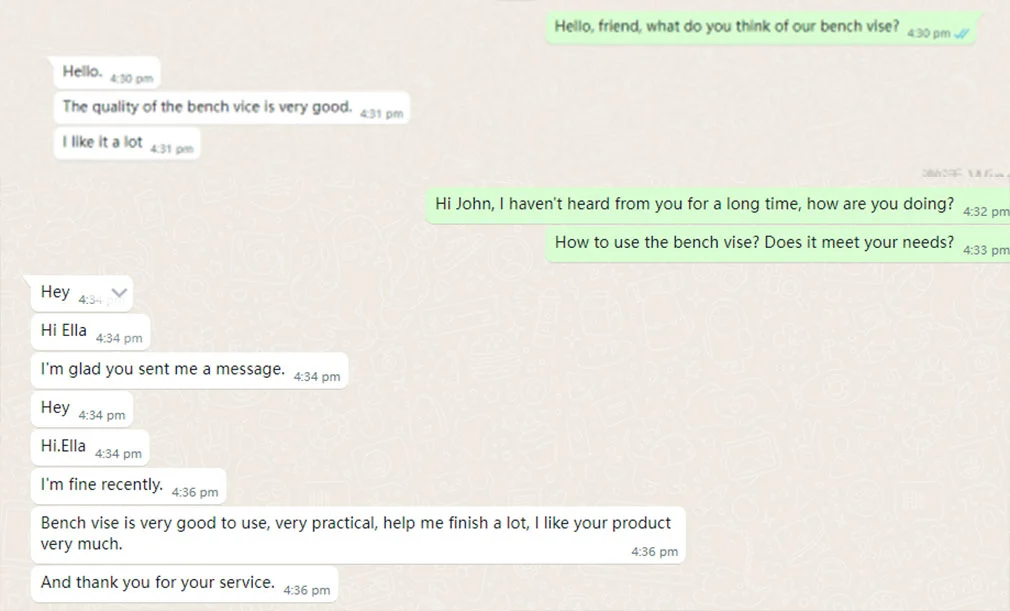The width and height of the screenshot is (1010, 611).
Task: Click the 4:30 pm timestamp next to 'Hello.'
Action: [131, 78]
